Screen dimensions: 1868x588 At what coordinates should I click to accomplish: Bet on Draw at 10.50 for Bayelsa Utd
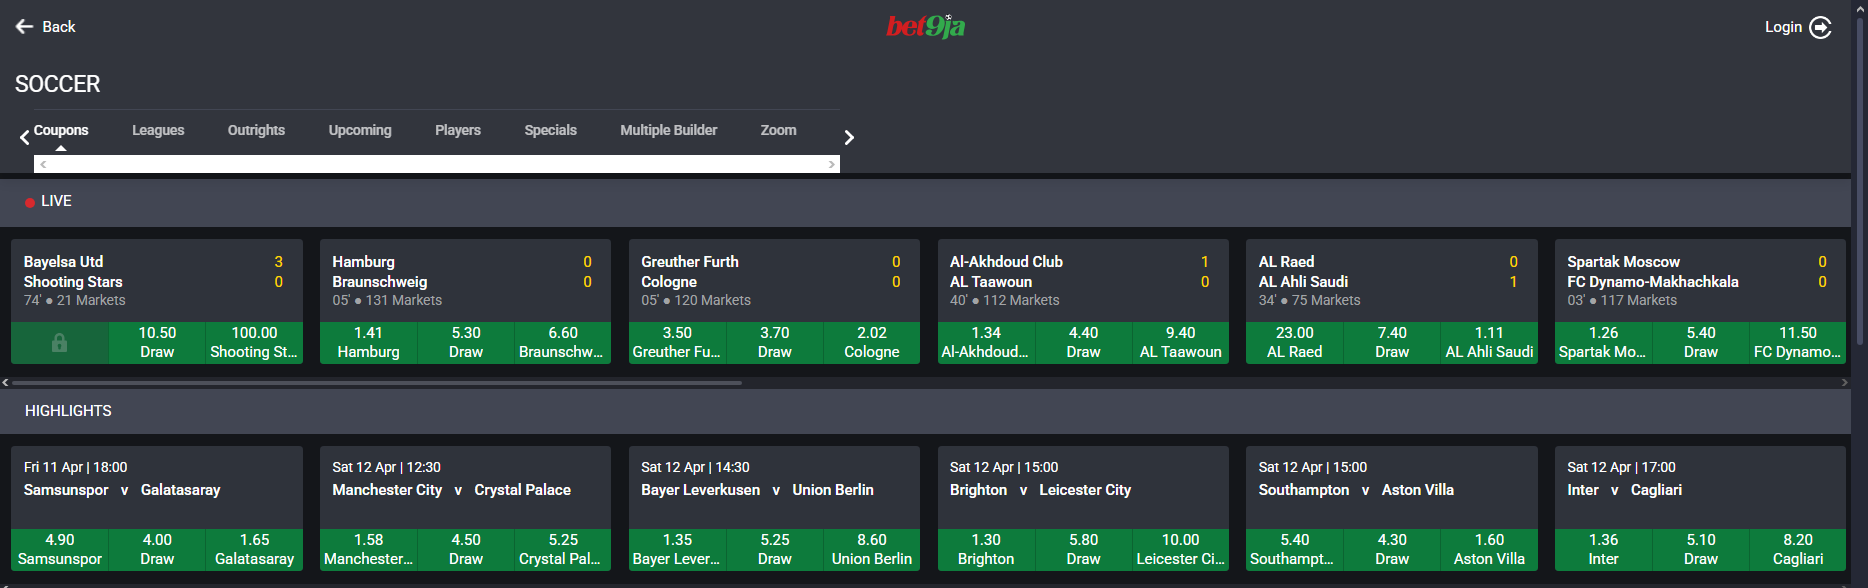coord(157,343)
